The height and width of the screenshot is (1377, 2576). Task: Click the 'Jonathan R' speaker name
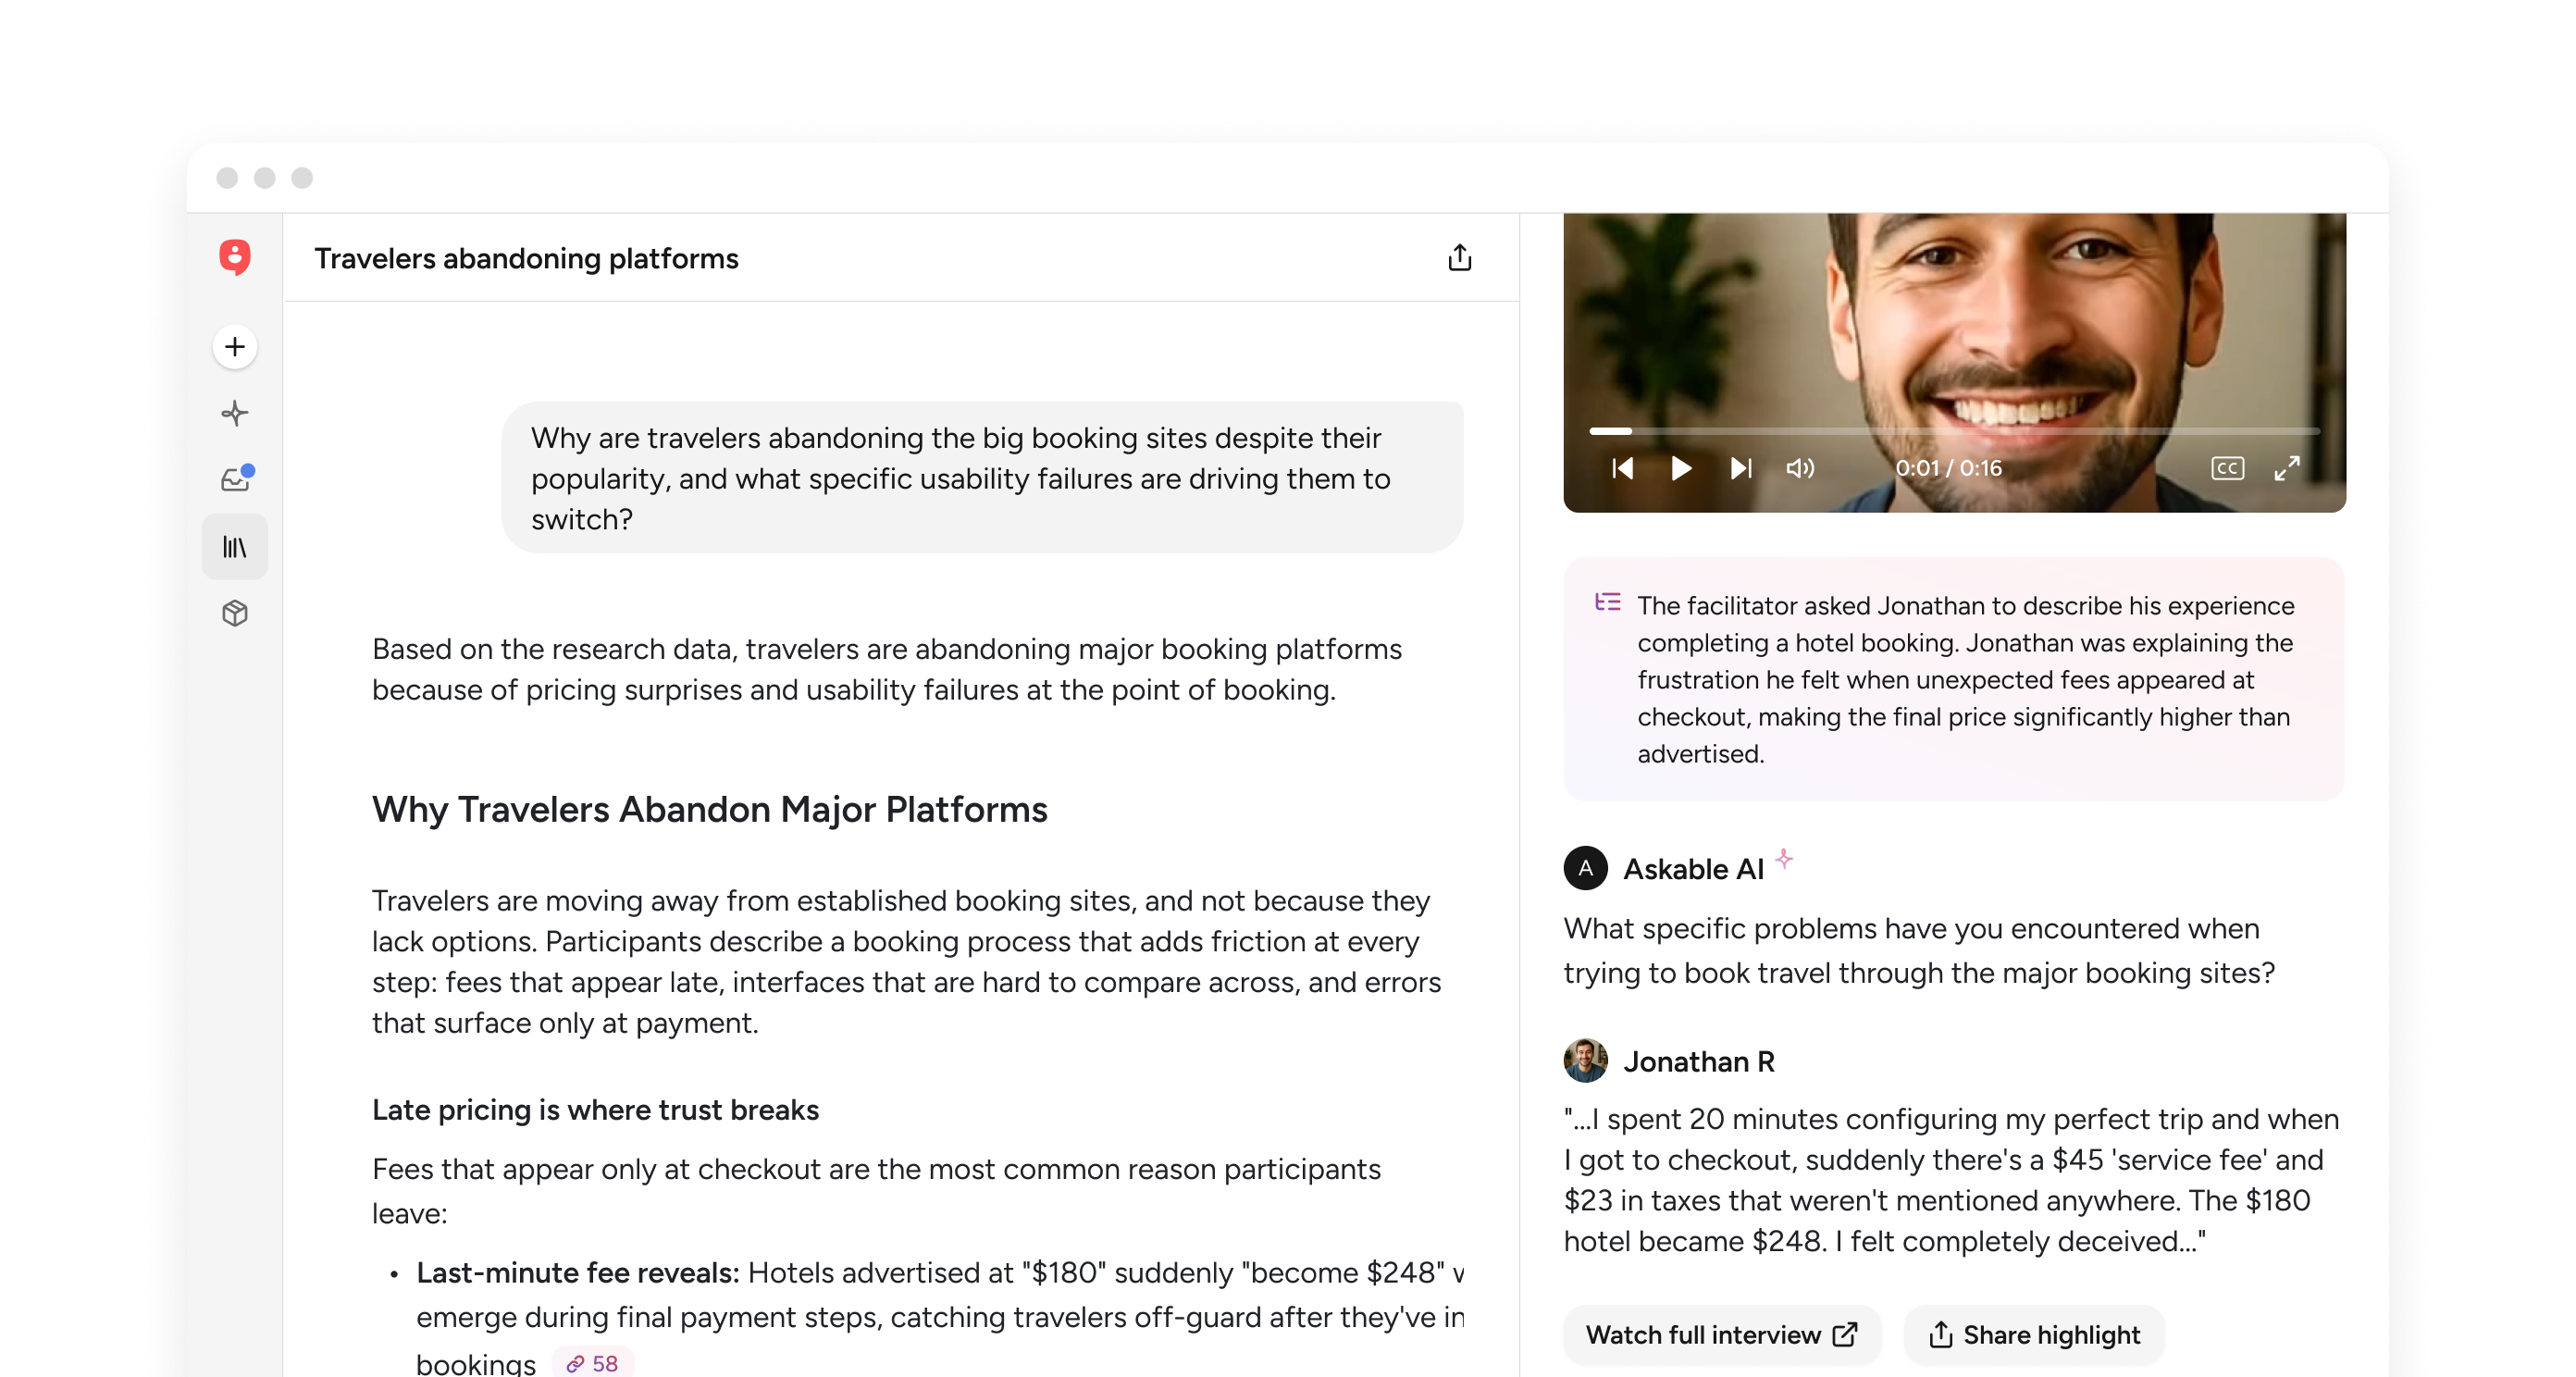pyautogui.click(x=1699, y=1061)
